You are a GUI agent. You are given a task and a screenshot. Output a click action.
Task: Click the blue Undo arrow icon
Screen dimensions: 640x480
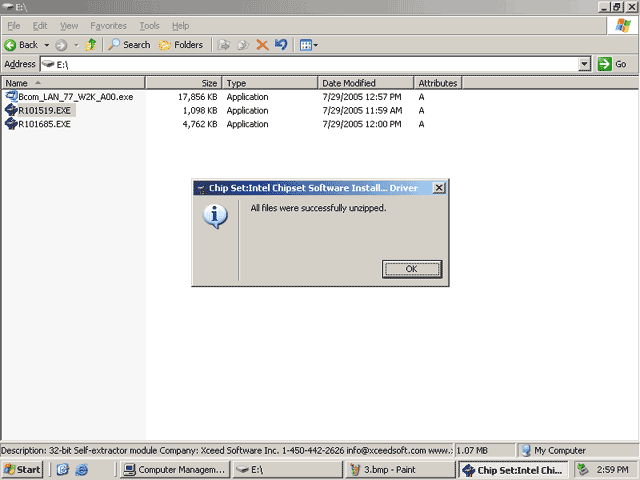pyautogui.click(x=281, y=44)
